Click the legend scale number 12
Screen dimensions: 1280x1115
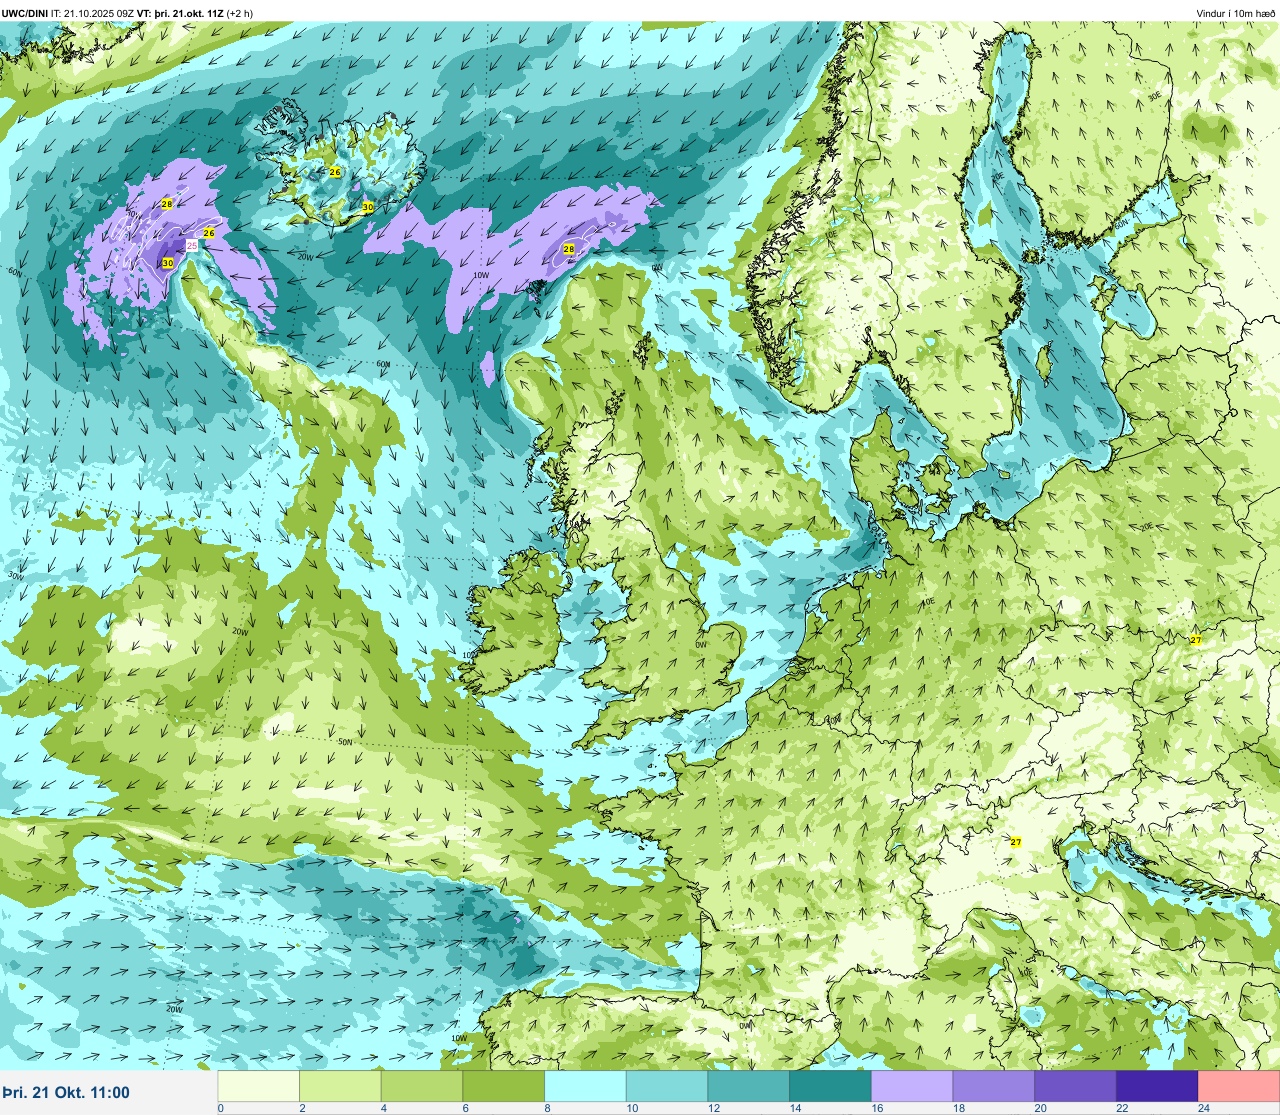[714, 1108]
